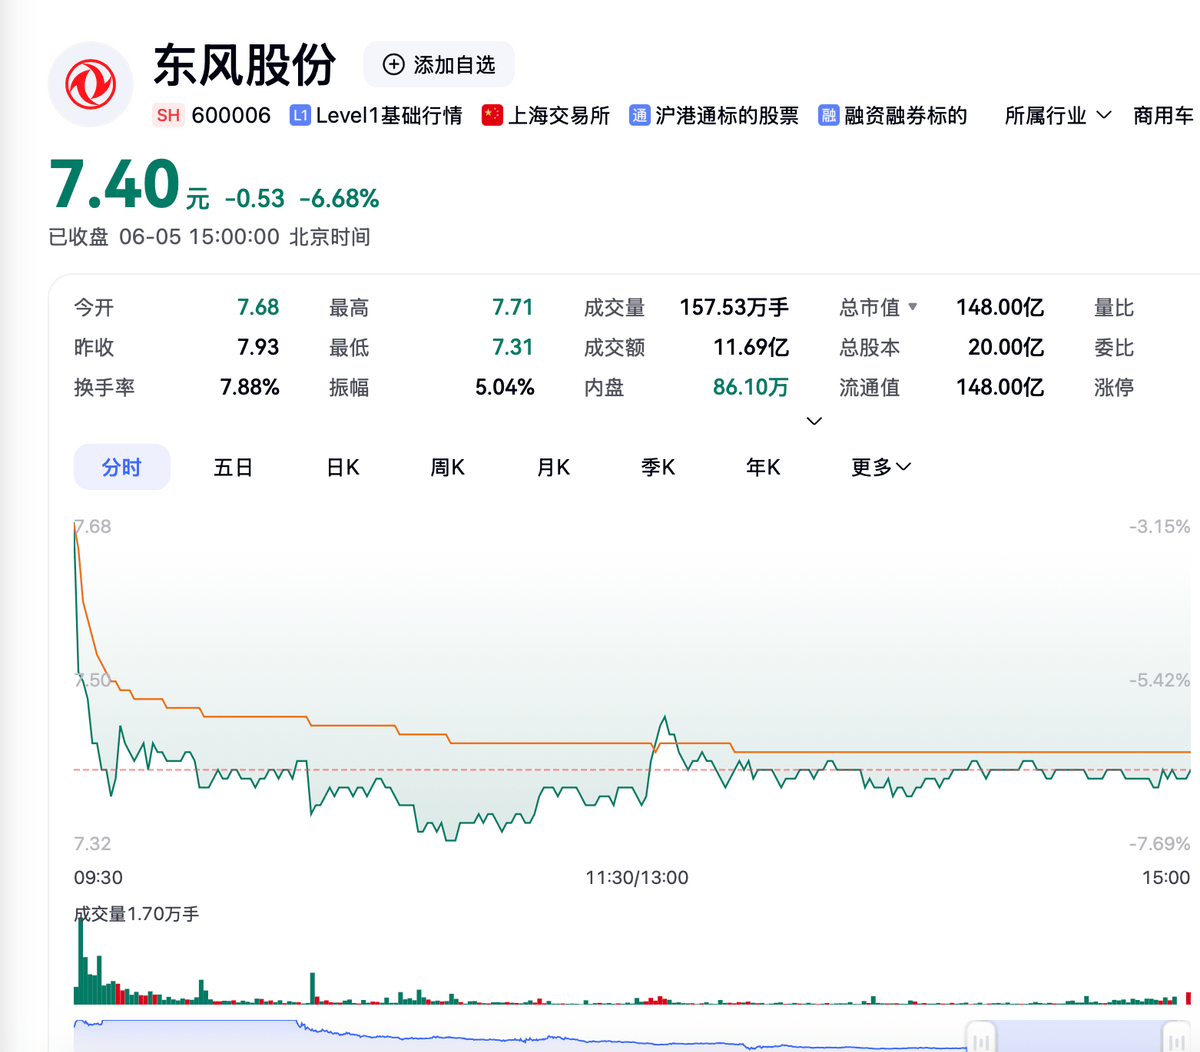Click the 15:00 time axis label
The width and height of the screenshot is (1200, 1052).
tap(1166, 878)
